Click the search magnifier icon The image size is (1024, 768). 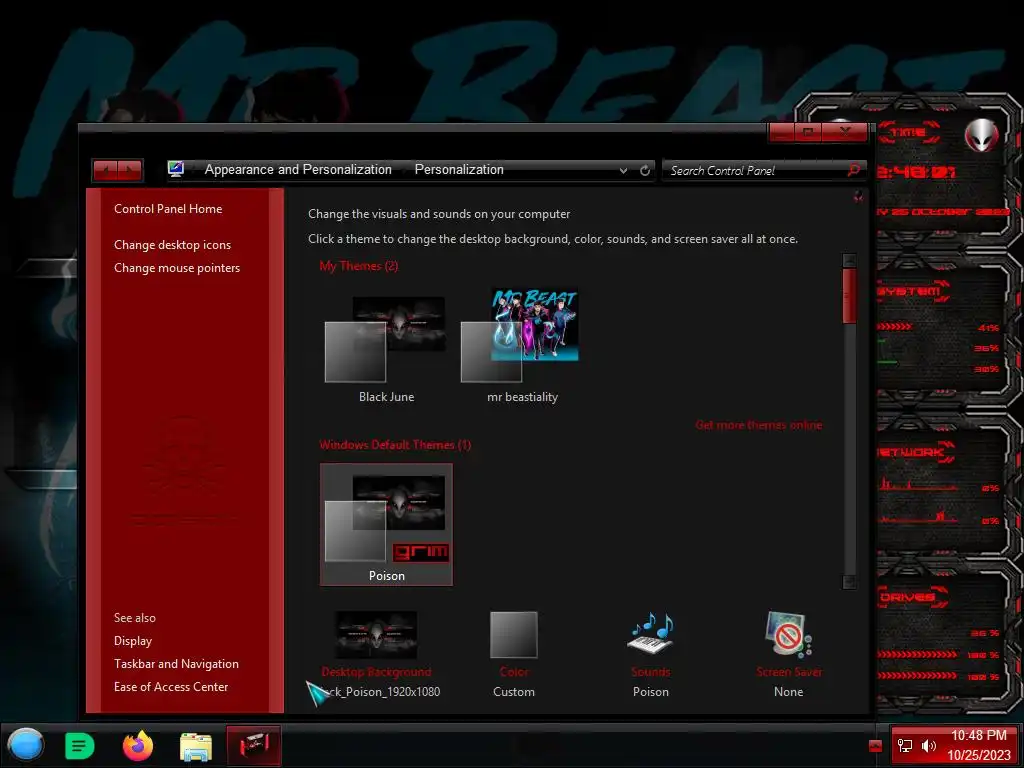pyautogui.click(x=854, y=170)
